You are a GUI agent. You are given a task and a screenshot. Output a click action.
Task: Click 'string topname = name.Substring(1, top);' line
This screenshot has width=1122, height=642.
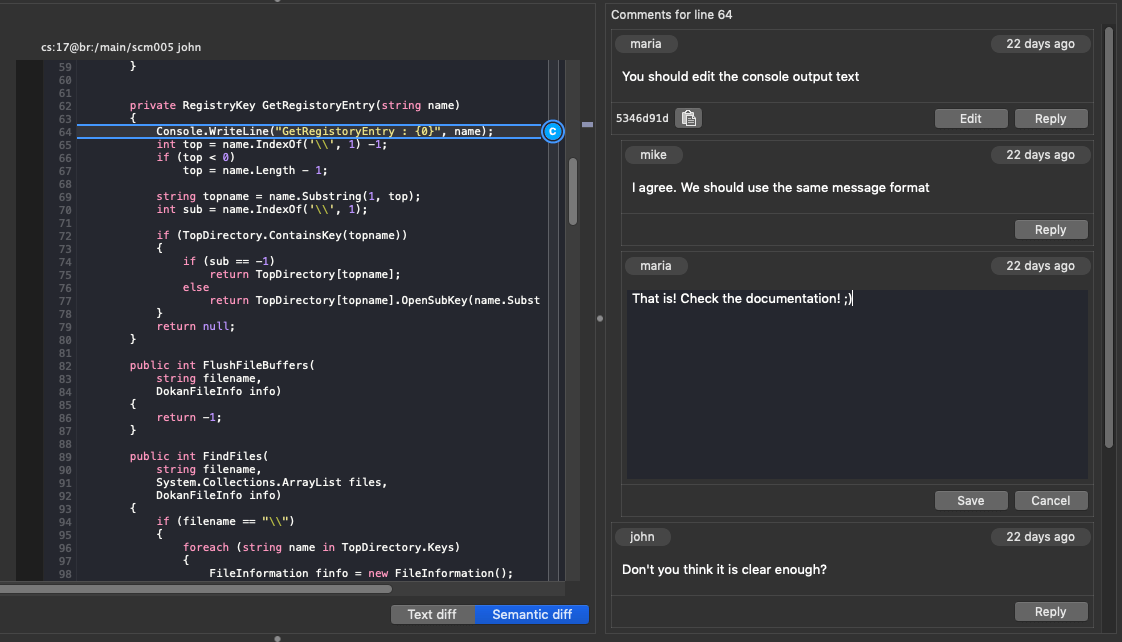point(288,196)
